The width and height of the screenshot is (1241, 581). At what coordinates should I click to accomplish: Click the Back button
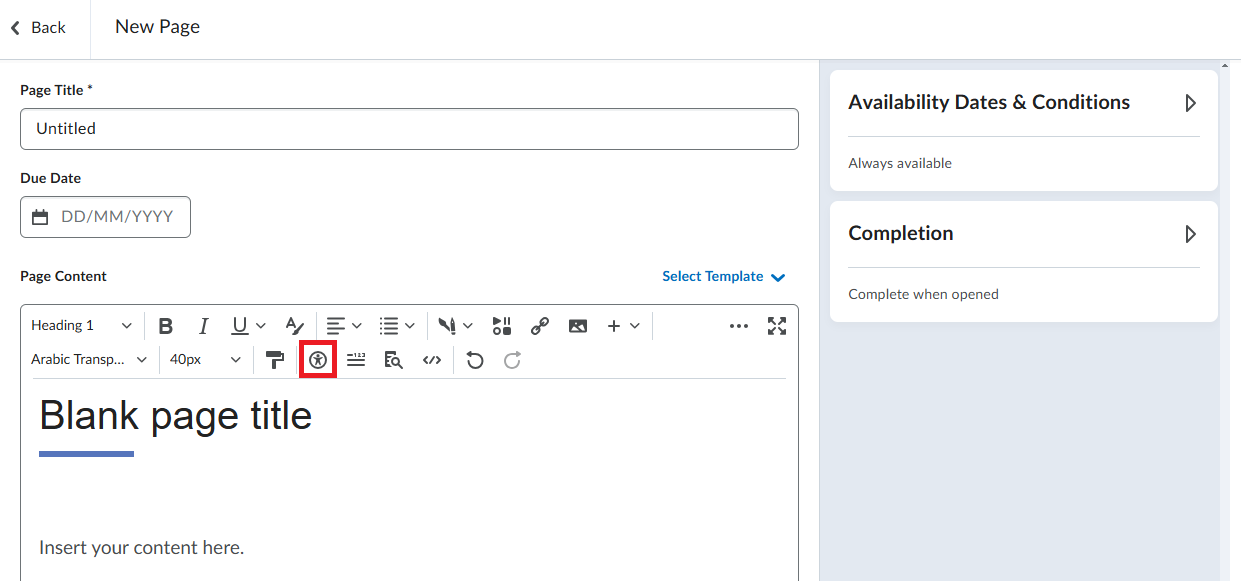(38, 28)
